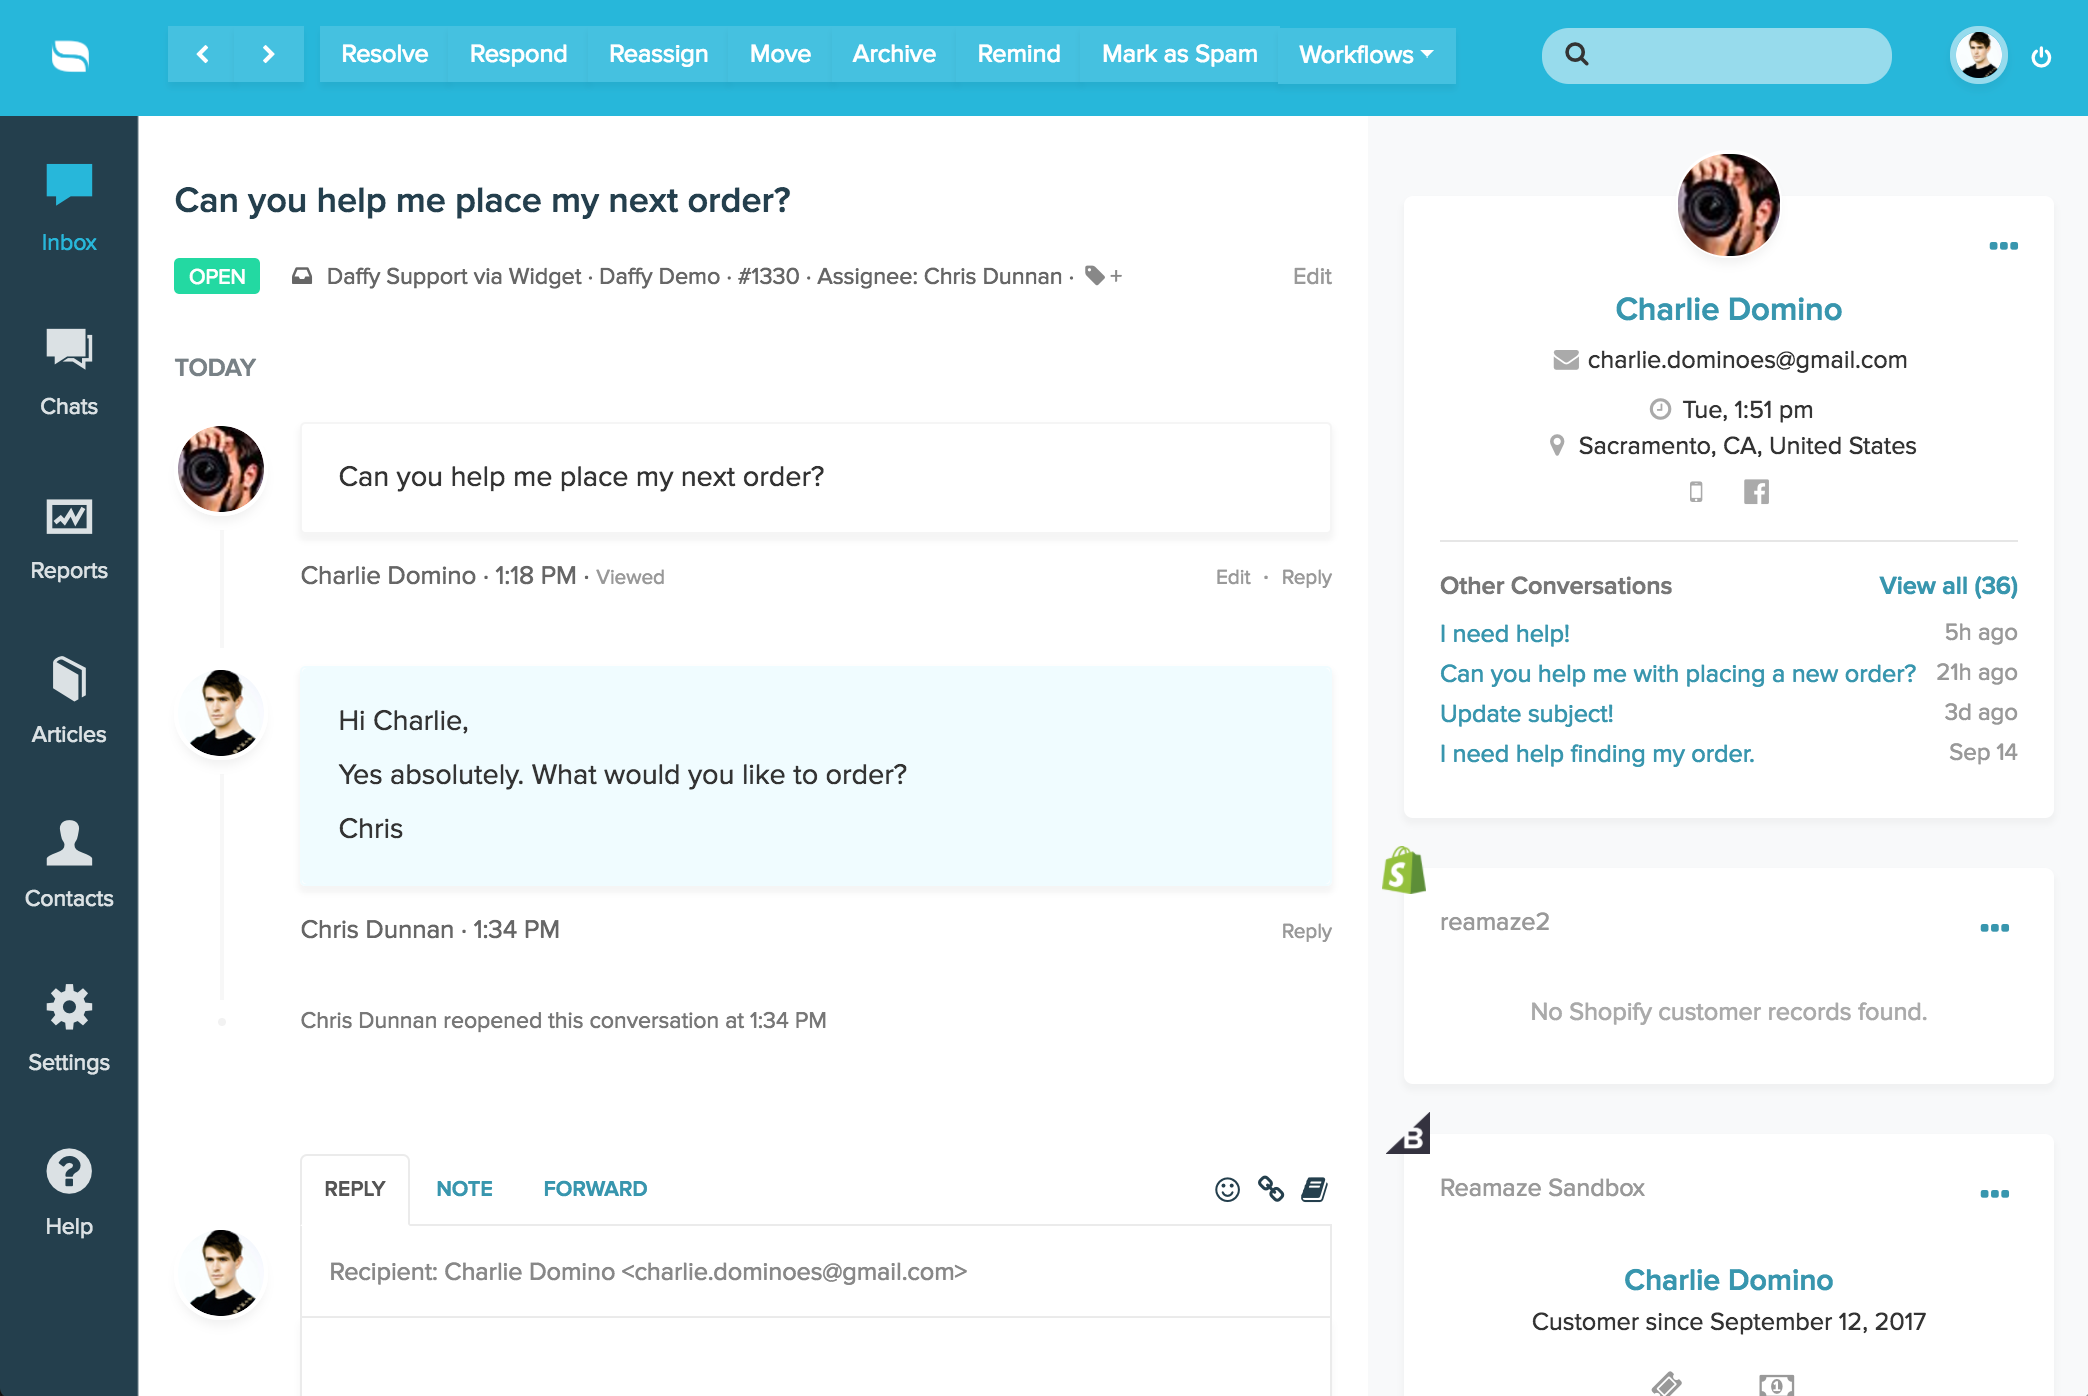Toggle the OPEN status badge
2088x1396 pixels.
pyautogui.click(x=217, y=277)
